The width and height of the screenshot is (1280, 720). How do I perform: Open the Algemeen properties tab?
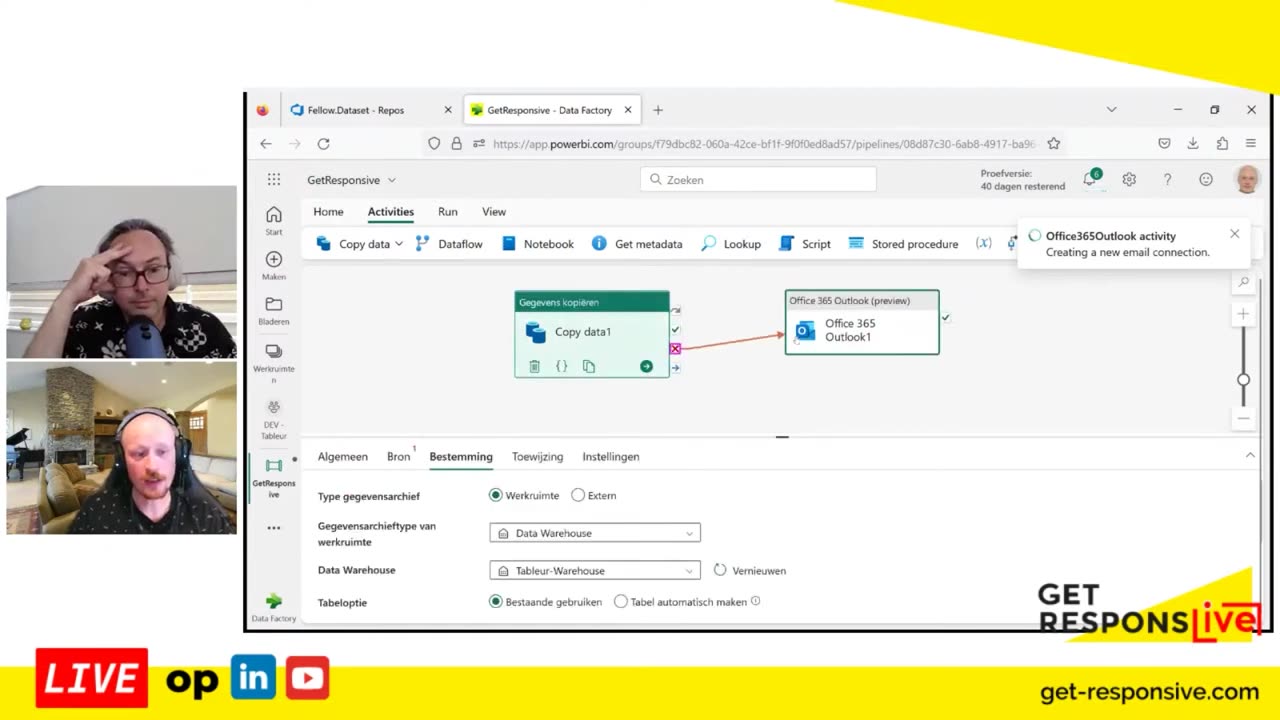343,457
